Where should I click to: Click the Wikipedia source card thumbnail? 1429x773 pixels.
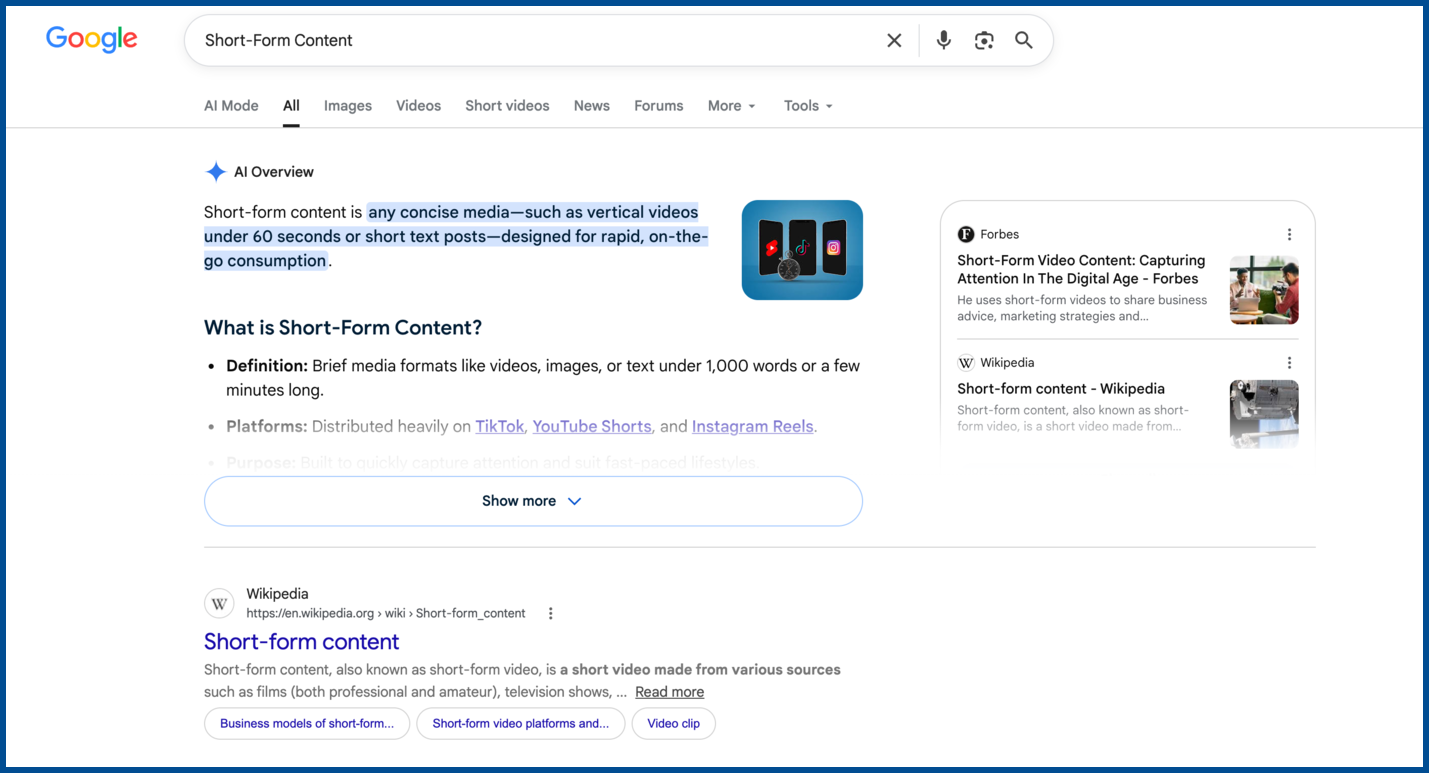tap(1264, 414)
